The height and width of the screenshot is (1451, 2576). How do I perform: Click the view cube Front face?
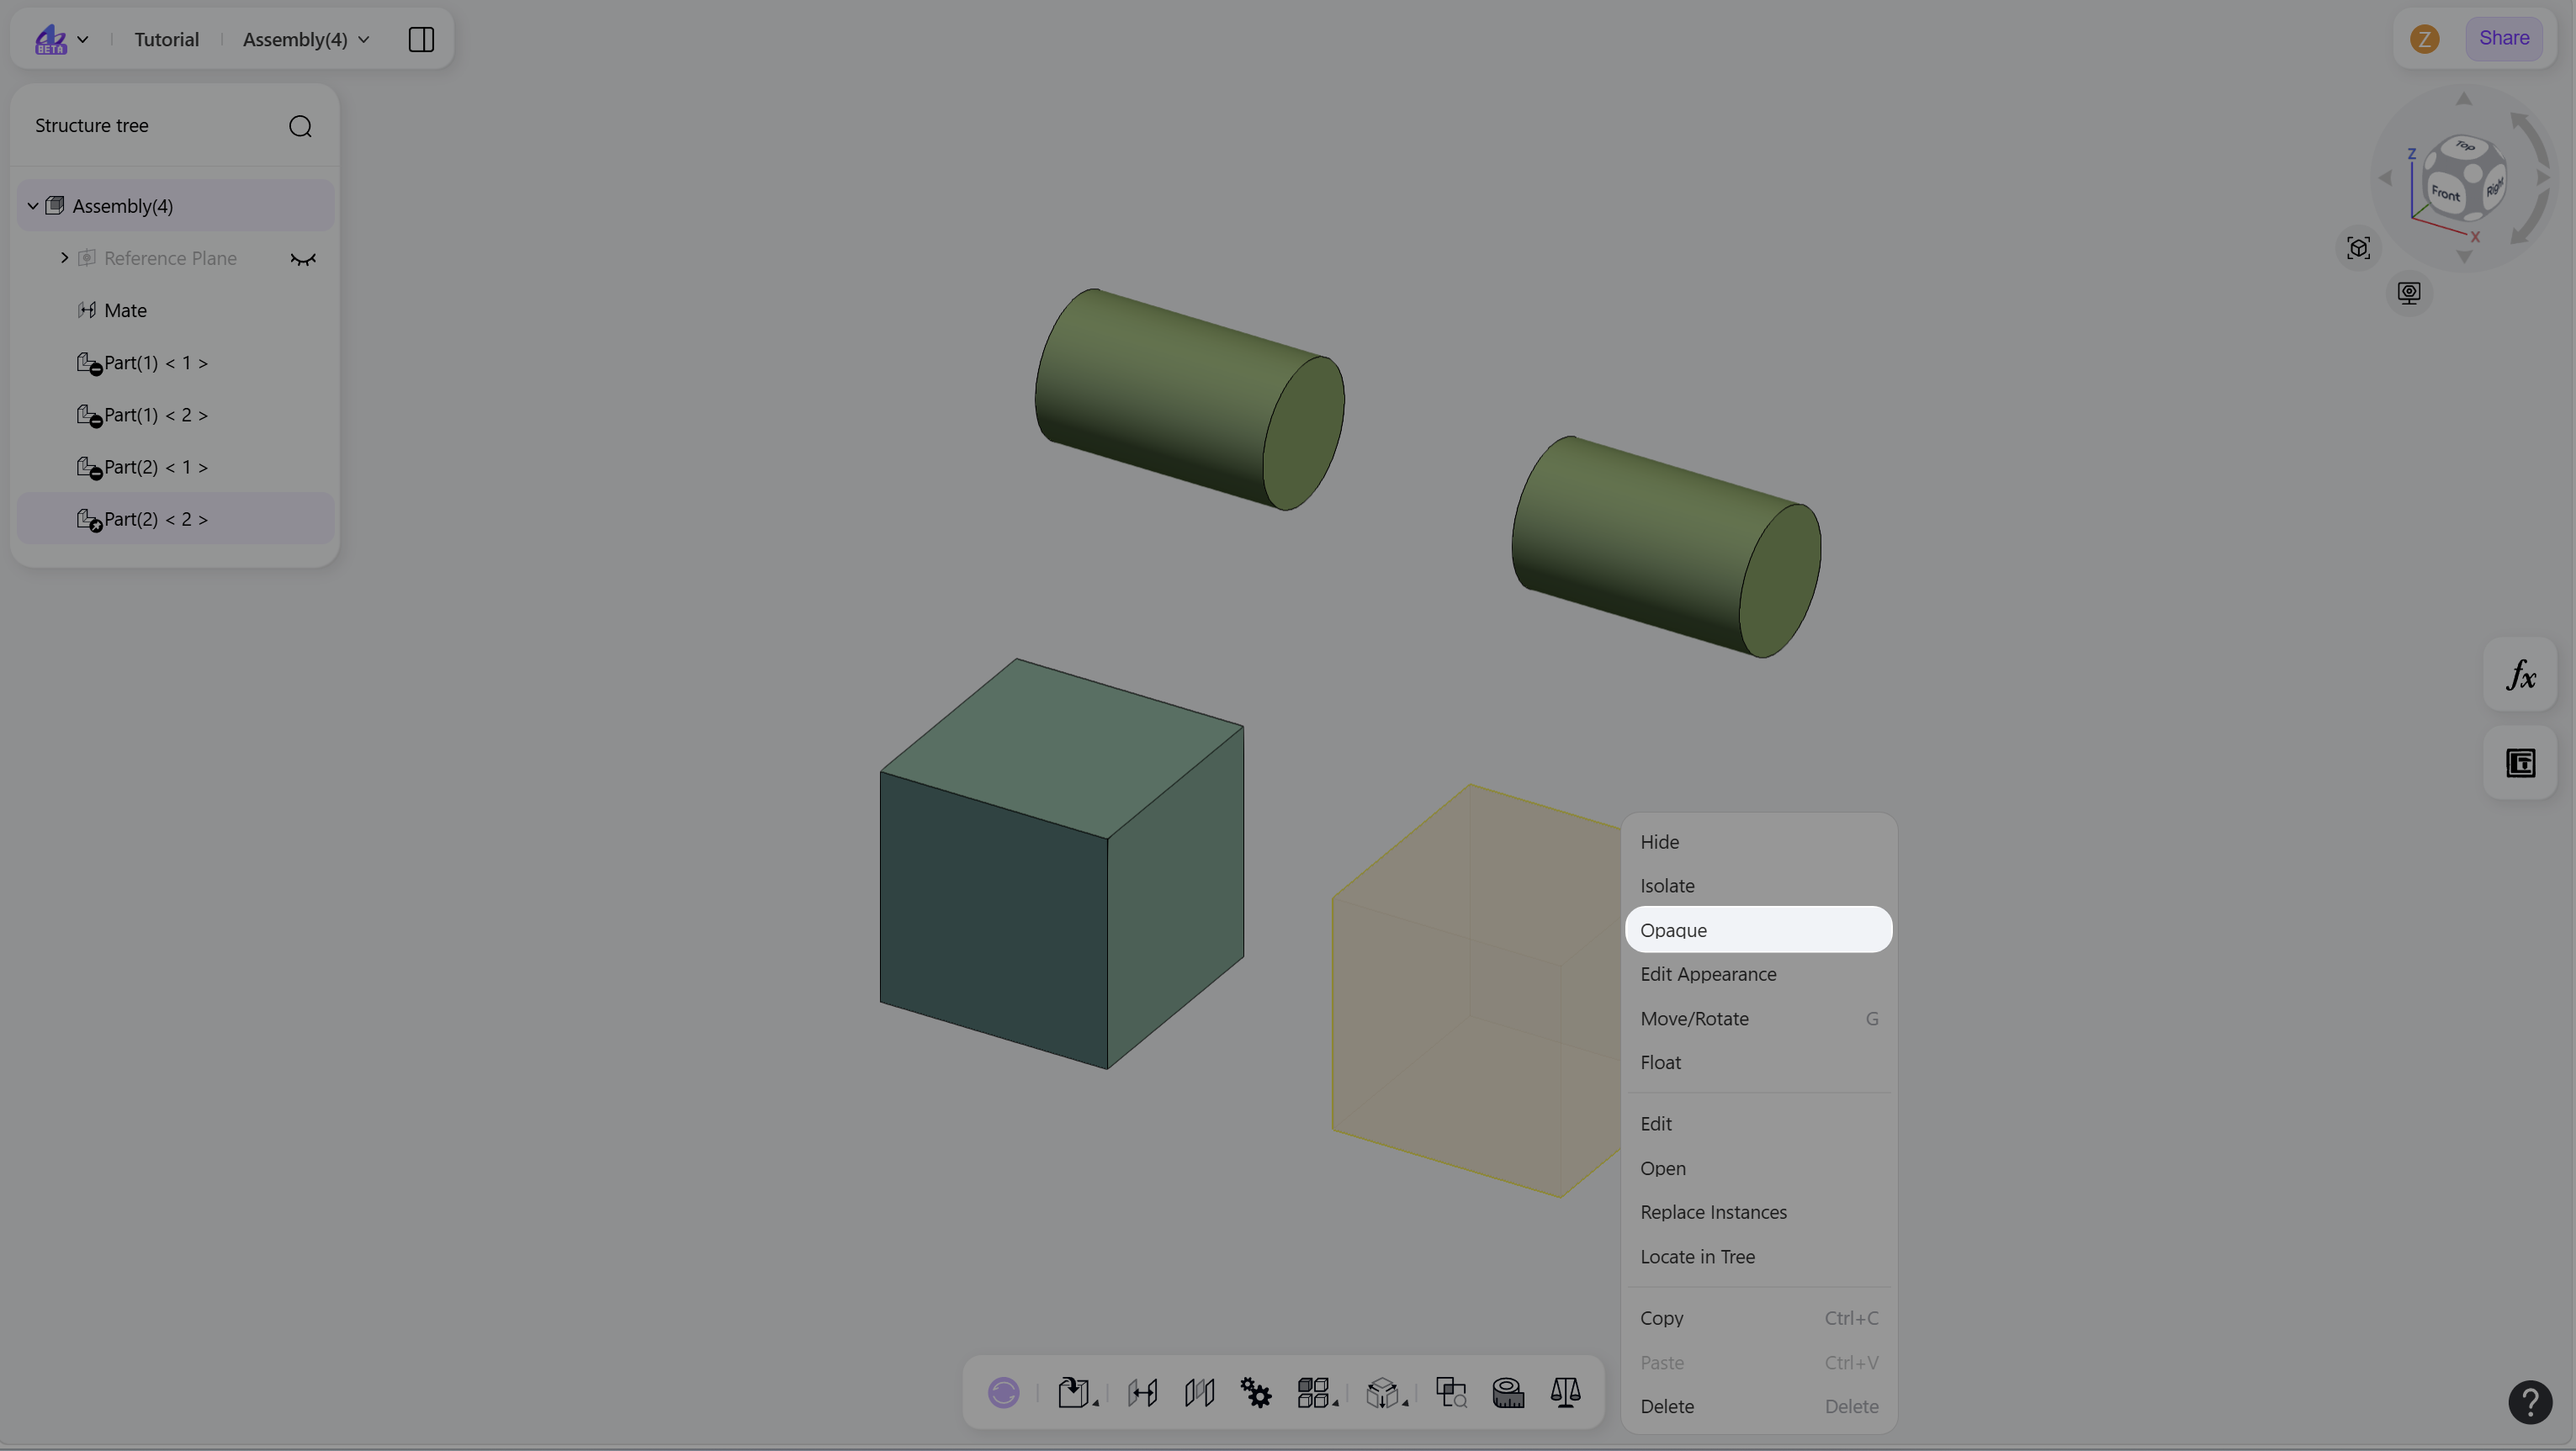(2446, 193)
